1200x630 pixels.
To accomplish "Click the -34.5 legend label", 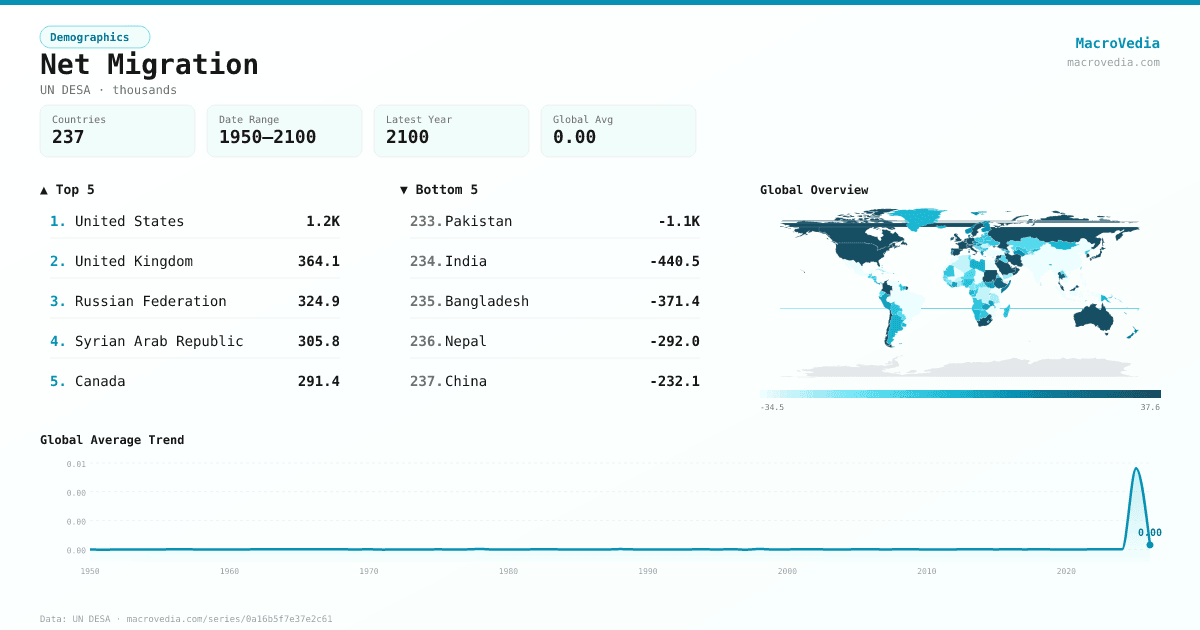I will tap(776, 407).
